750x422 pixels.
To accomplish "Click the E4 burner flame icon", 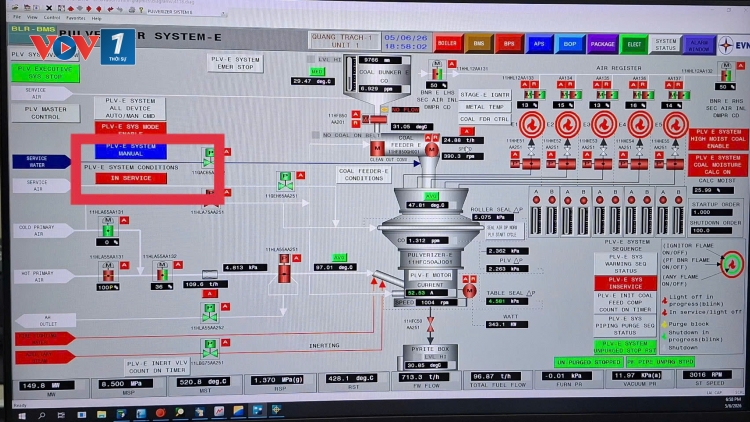I will coord(640,125).
